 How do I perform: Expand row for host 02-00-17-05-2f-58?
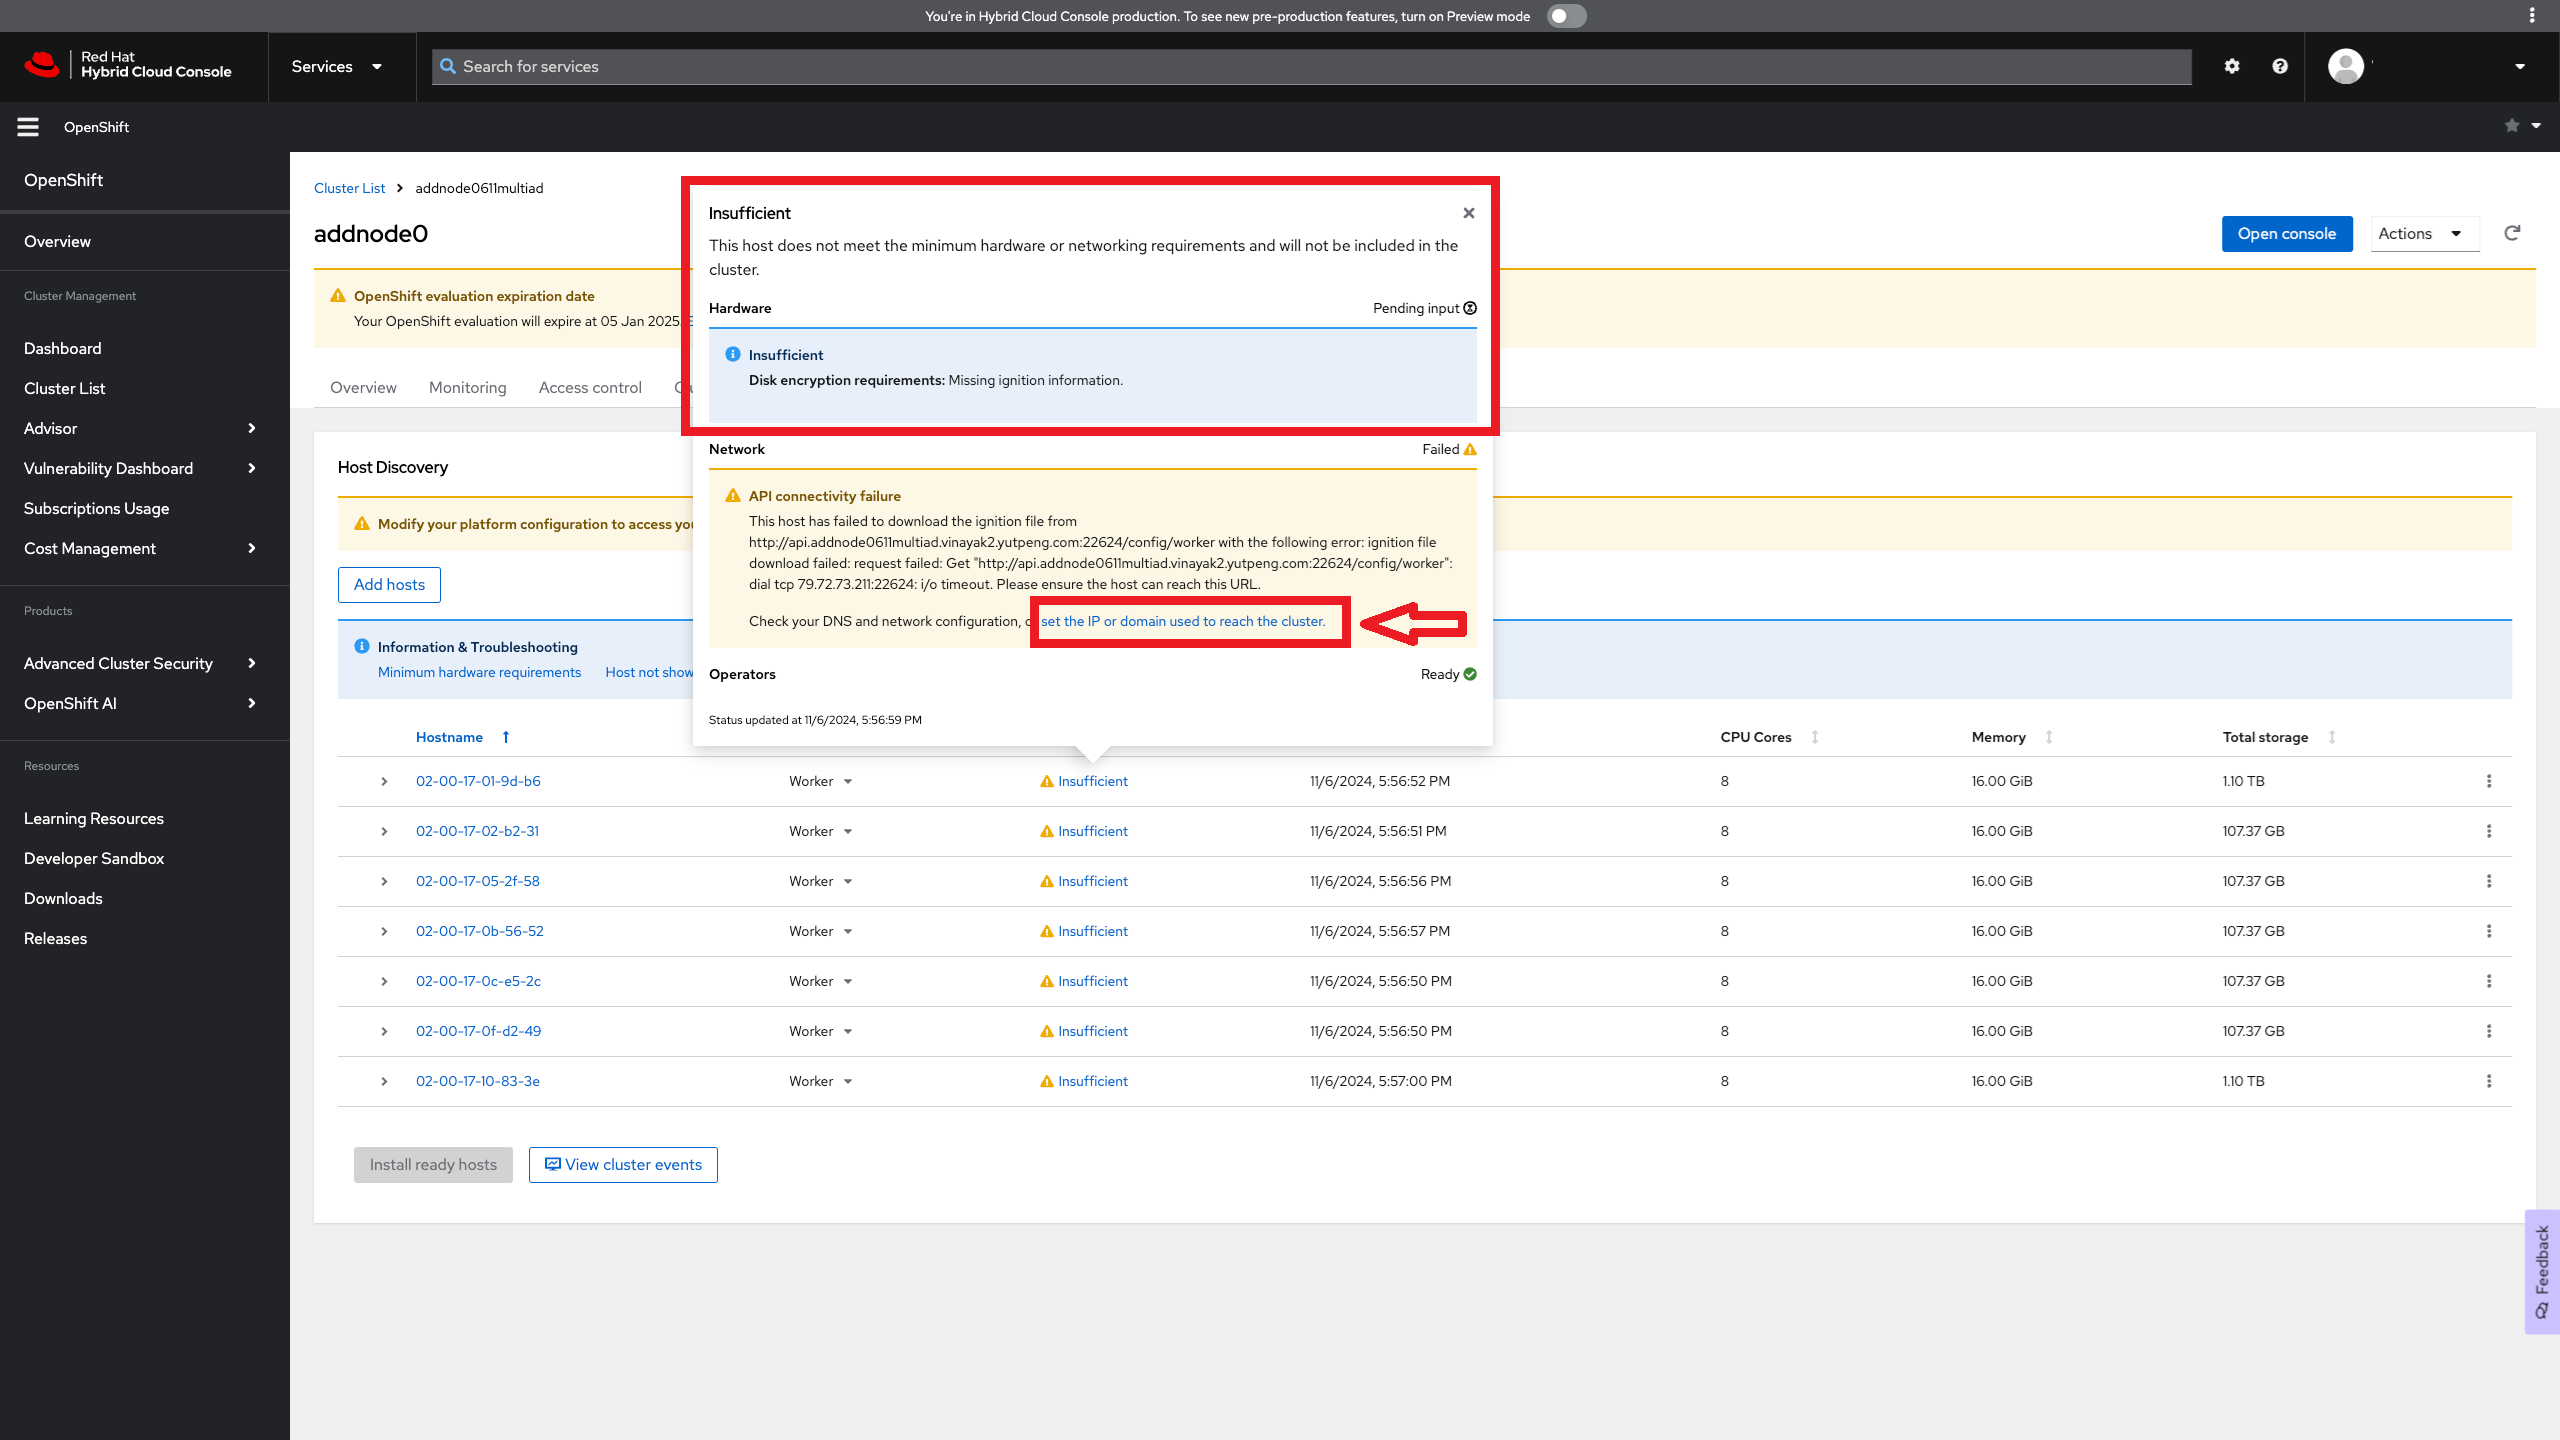tap(384, 881)
